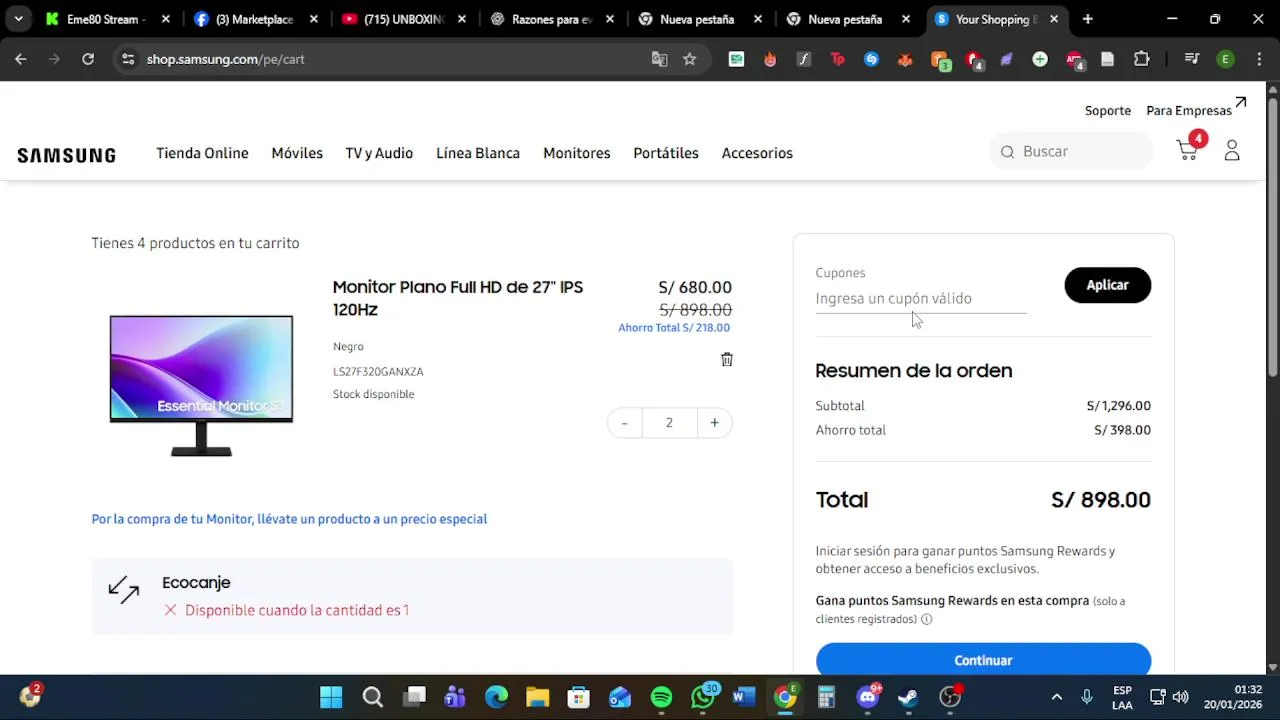The image size is (1280, 720).
Task: Click the Buscar search field
Action: [x=1071, y=151]
